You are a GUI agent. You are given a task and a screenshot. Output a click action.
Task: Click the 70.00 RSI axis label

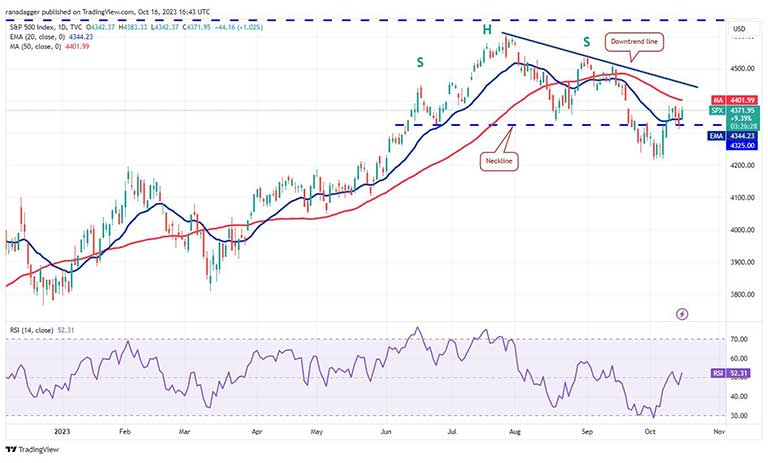pos(740,339)
